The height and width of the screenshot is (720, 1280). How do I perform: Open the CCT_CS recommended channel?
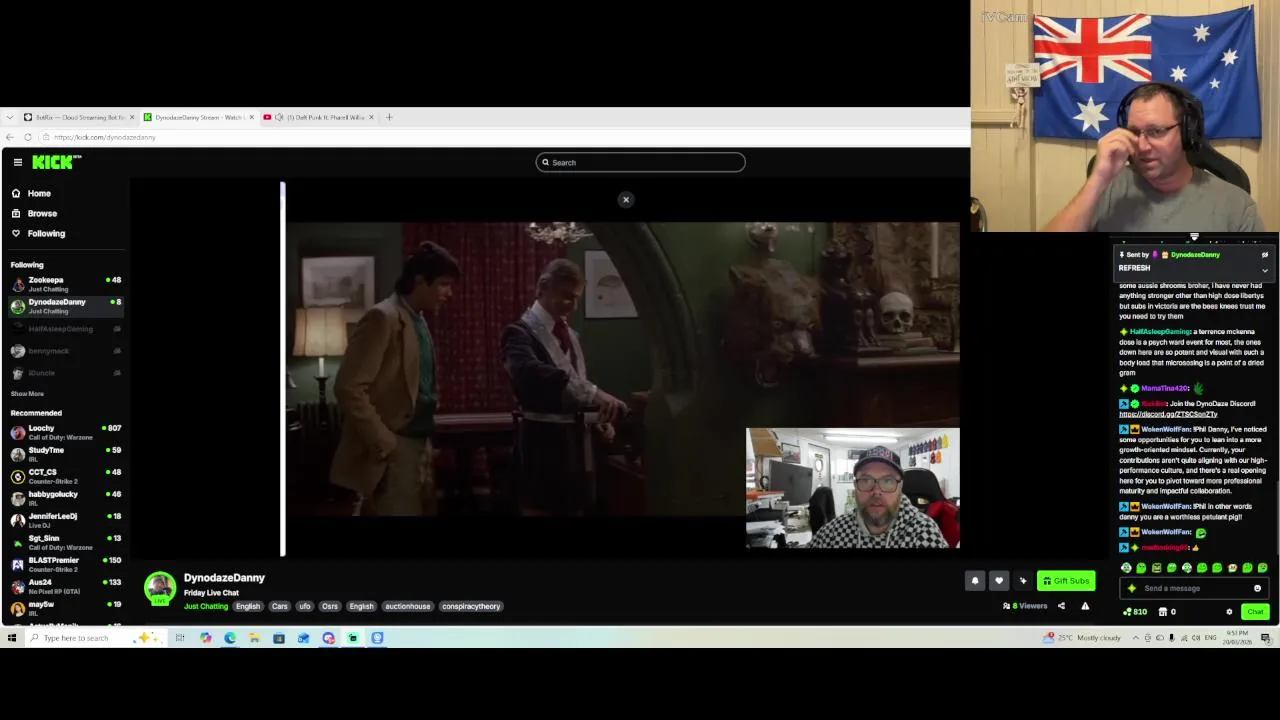click(65, 476)
